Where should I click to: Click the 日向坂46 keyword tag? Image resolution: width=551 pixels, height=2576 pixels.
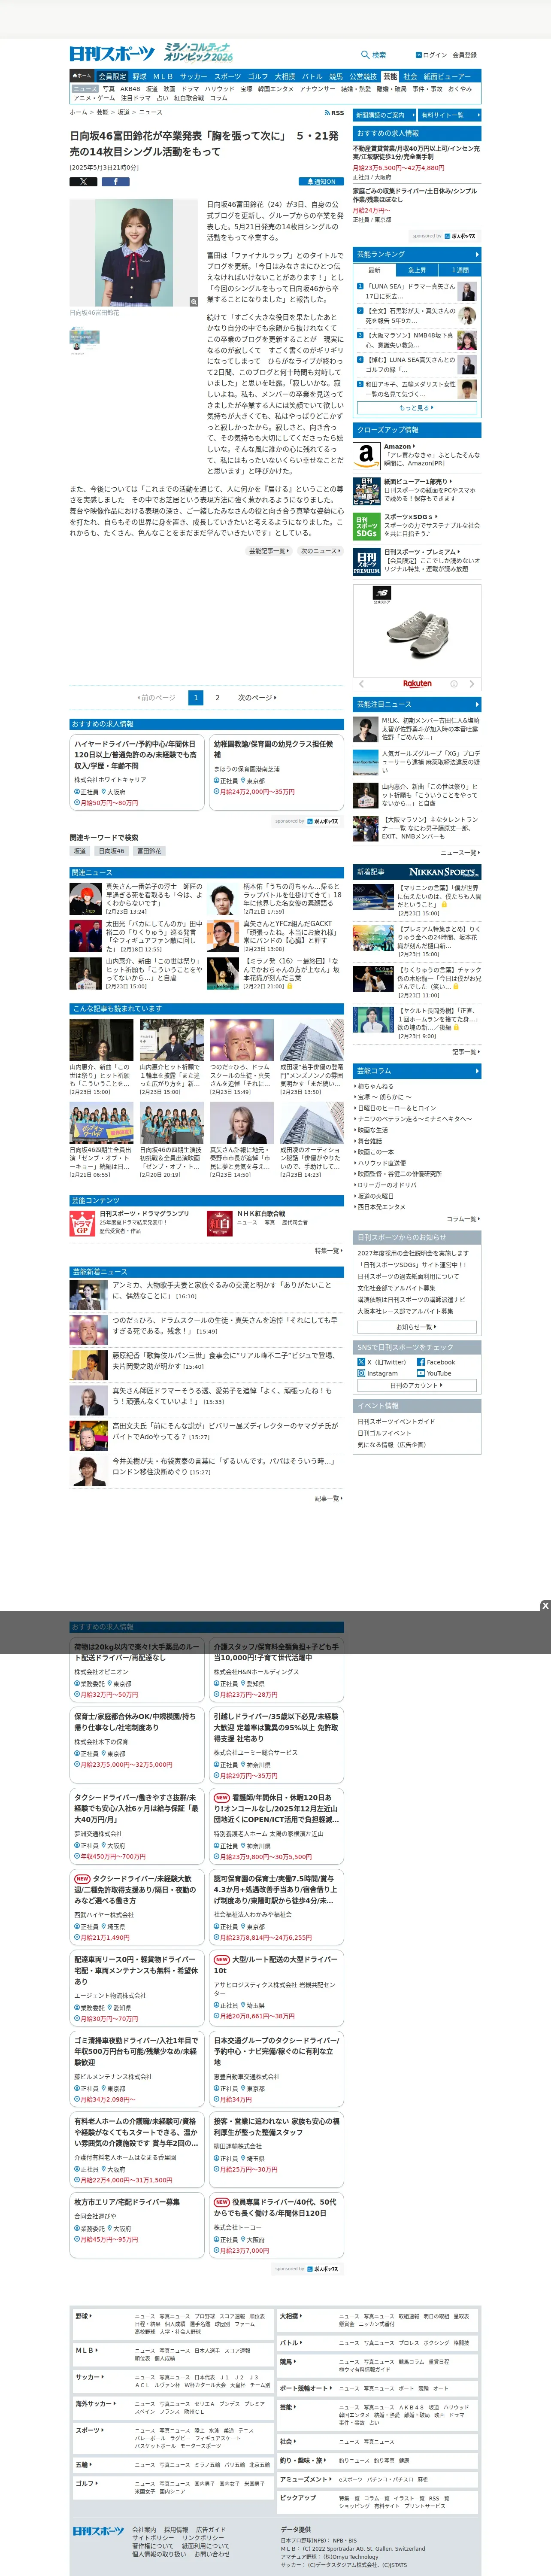112,851
